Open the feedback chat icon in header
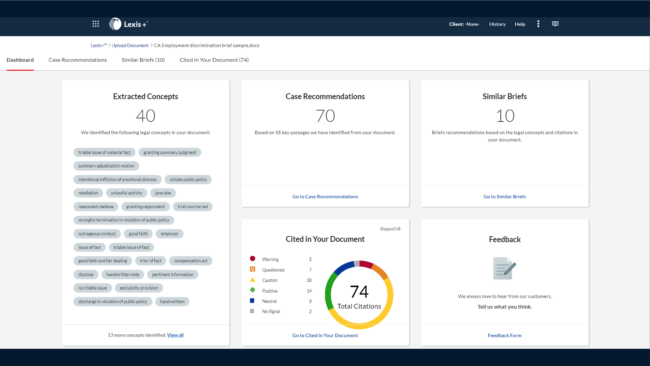This screenshot has height=366, width=650. (x=555, y=24)
